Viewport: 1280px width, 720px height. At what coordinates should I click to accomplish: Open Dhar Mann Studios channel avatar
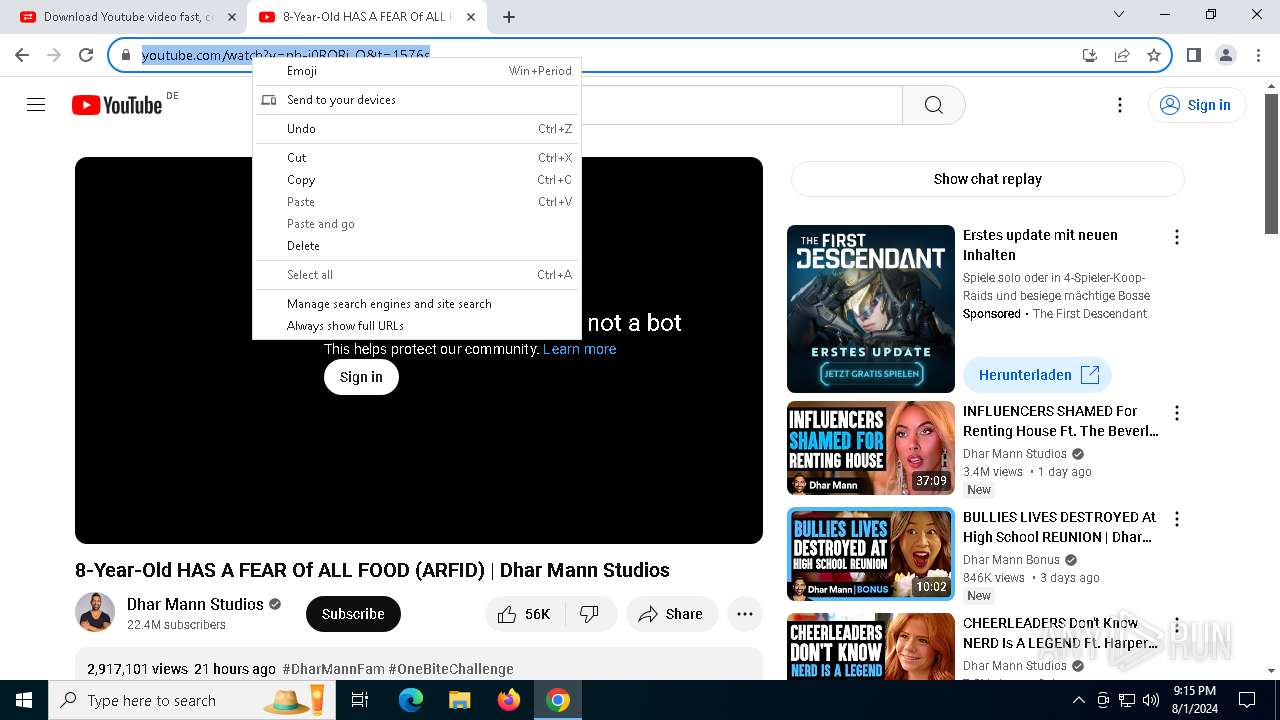click(x=95, y=612)
